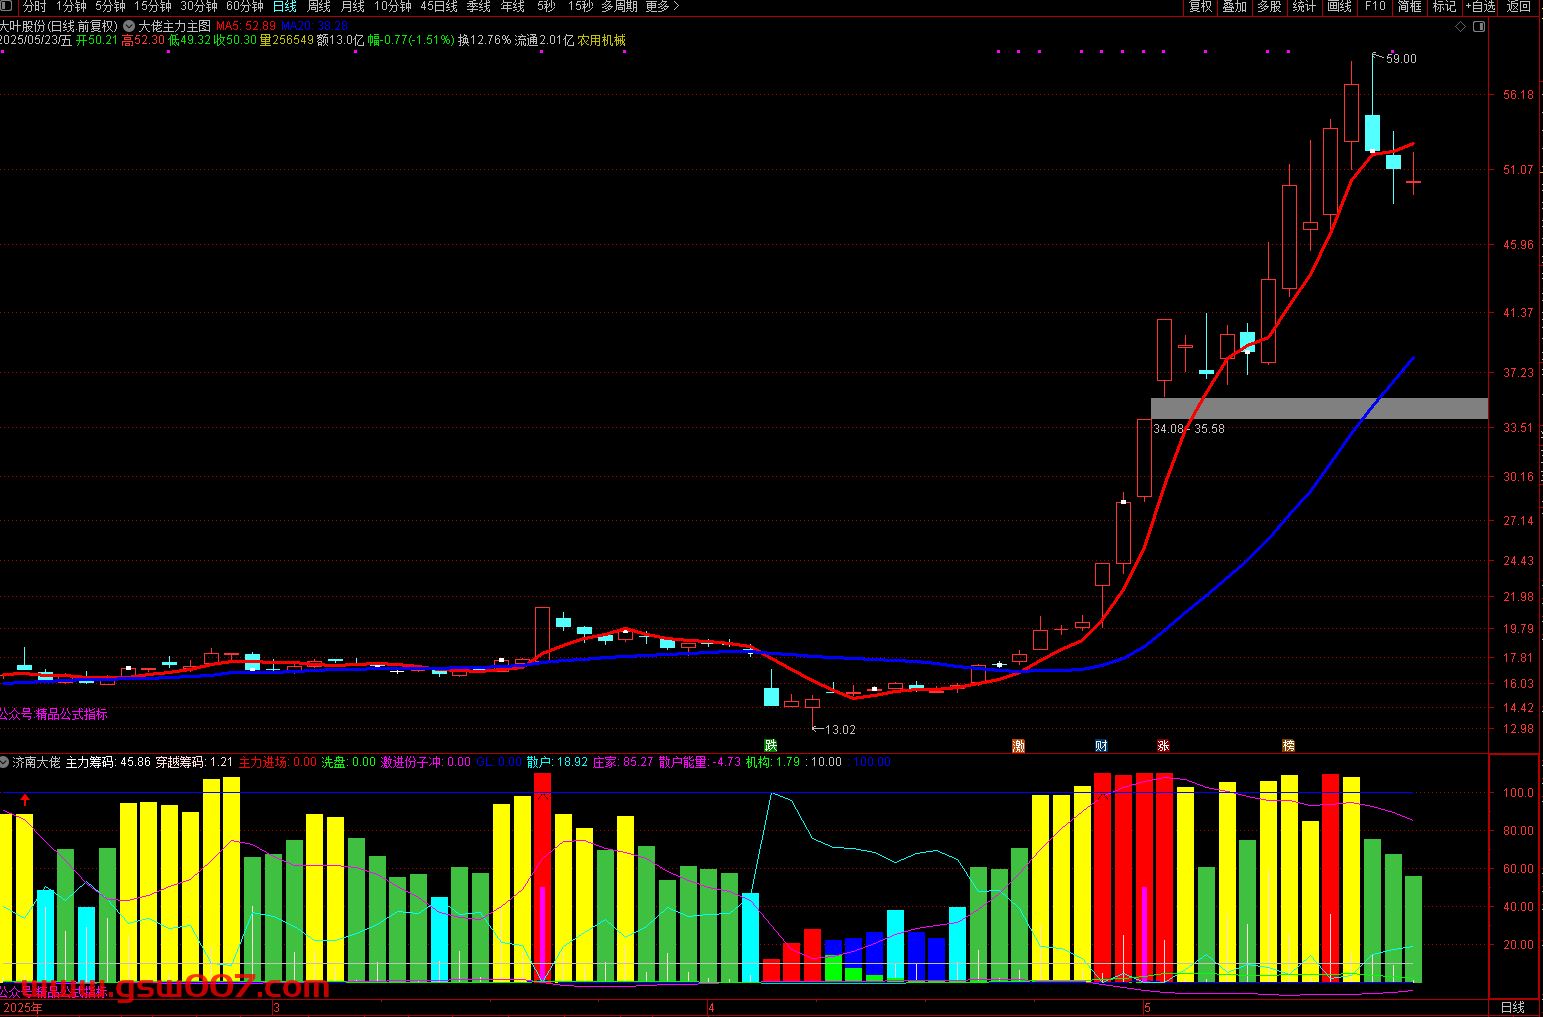Image resolution: width=1543 pixels, height=1017 pixels.
Task: Switch to the 15秒 period
Action: [580, 6]
